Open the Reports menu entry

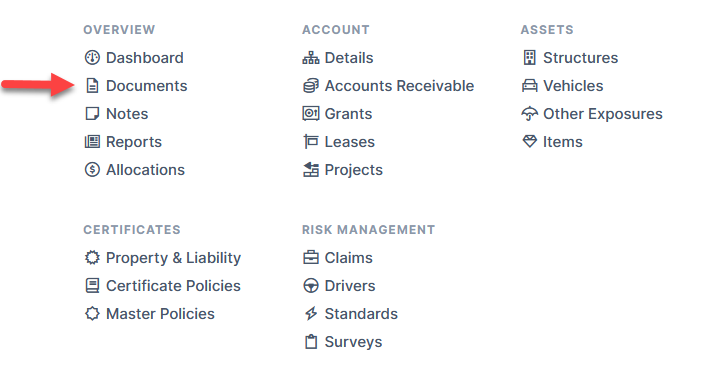click(123, 142)
